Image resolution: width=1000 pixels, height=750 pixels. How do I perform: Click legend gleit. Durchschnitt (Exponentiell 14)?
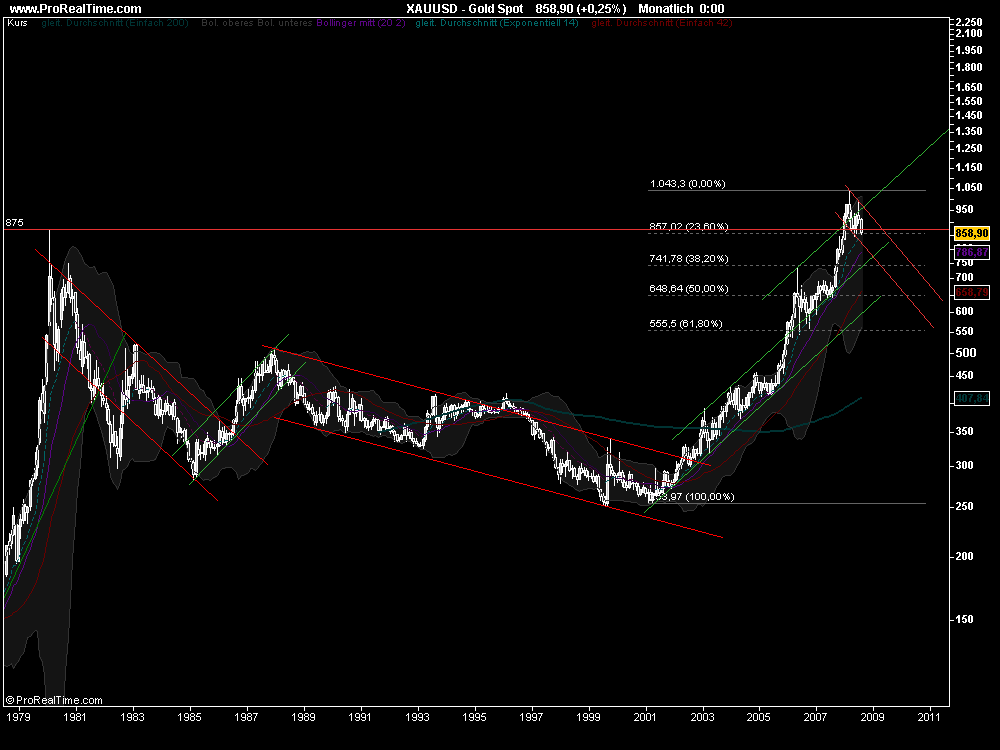tap(497, 22)
